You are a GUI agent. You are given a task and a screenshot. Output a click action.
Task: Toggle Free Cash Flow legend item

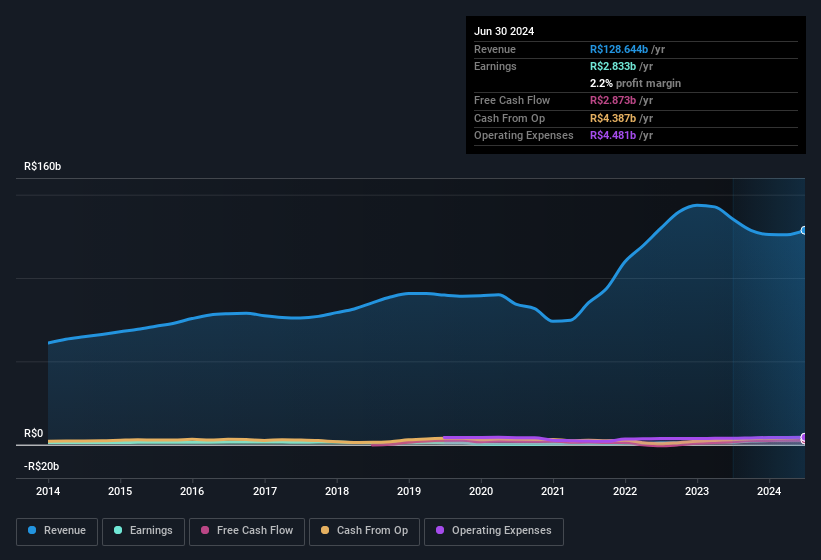click(x=247, y=531)
